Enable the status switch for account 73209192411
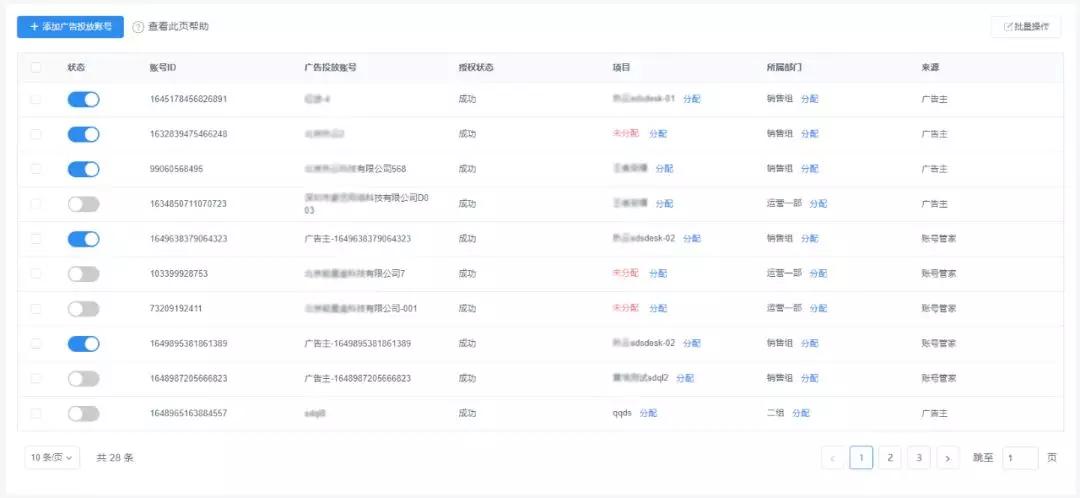 click(83, 309)
